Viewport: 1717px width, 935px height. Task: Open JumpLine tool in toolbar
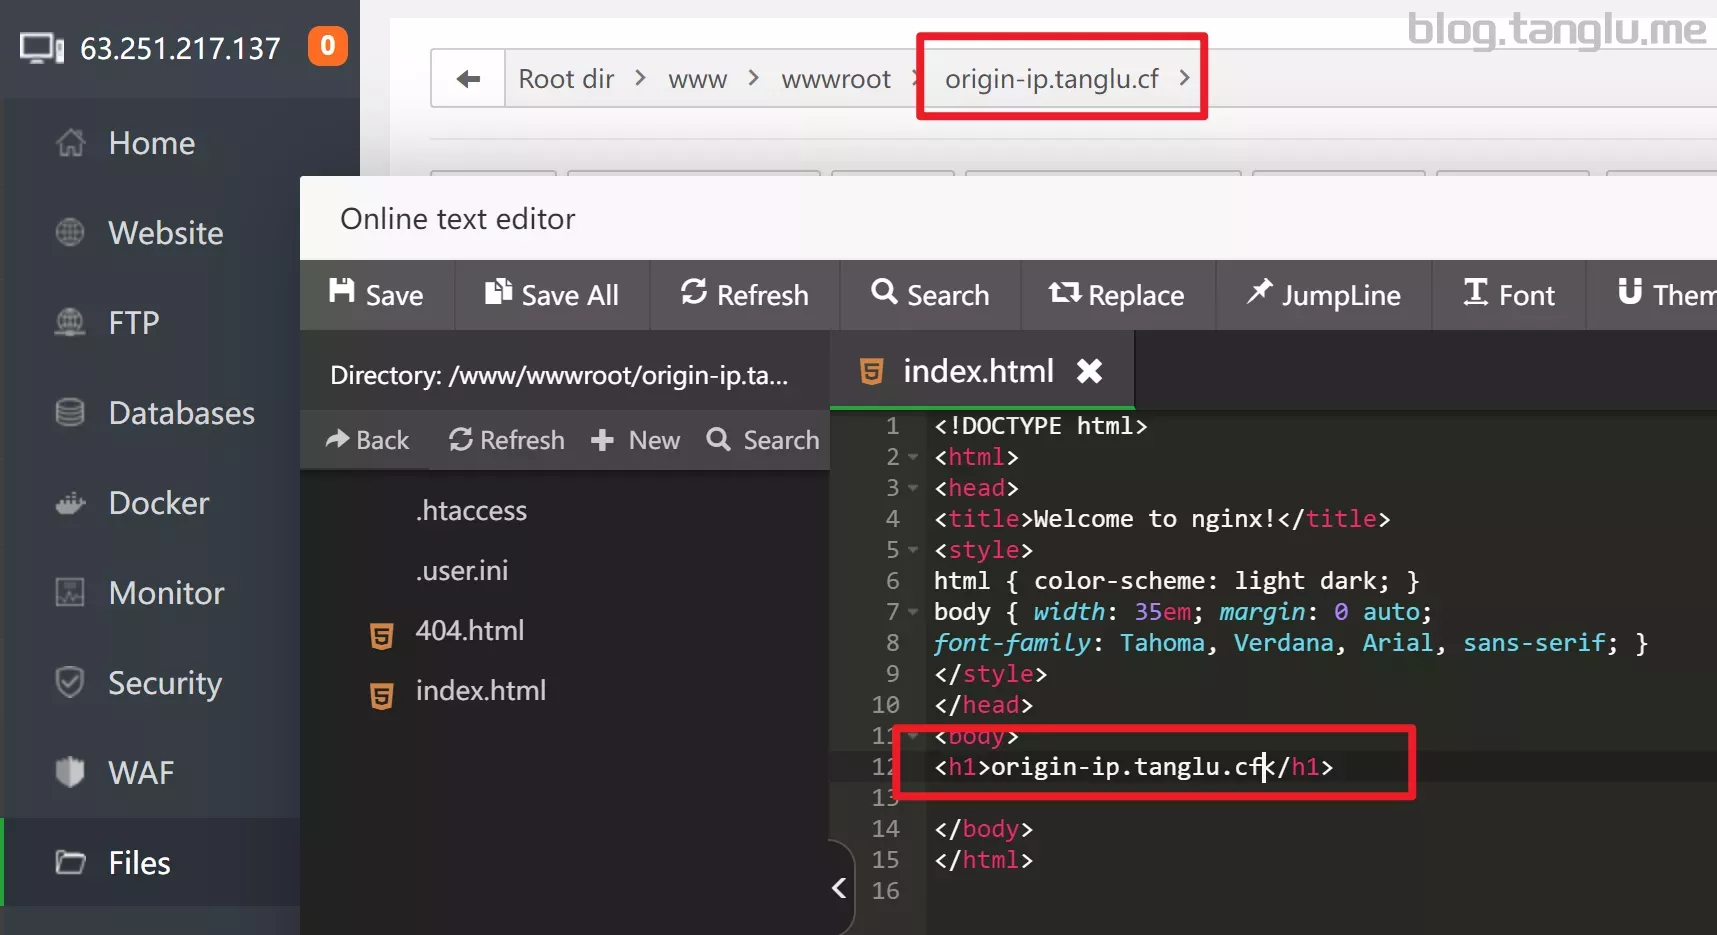click(1324, 295)
